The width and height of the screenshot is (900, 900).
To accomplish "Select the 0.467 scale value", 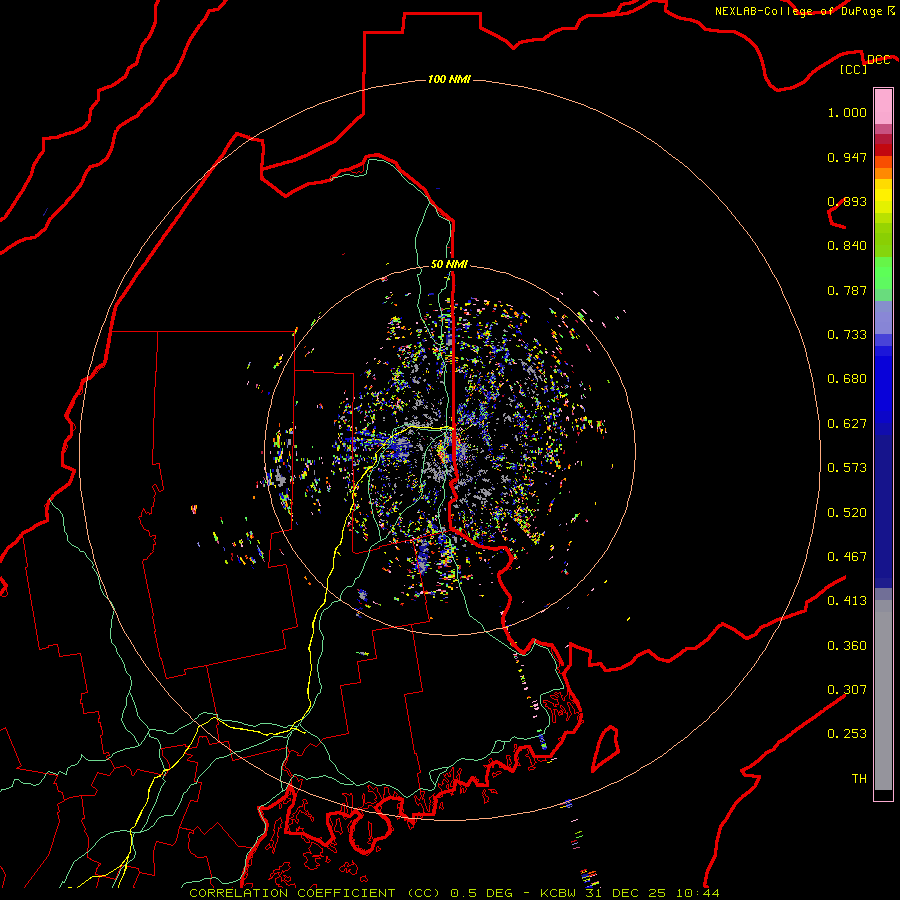I will point(847,557).
